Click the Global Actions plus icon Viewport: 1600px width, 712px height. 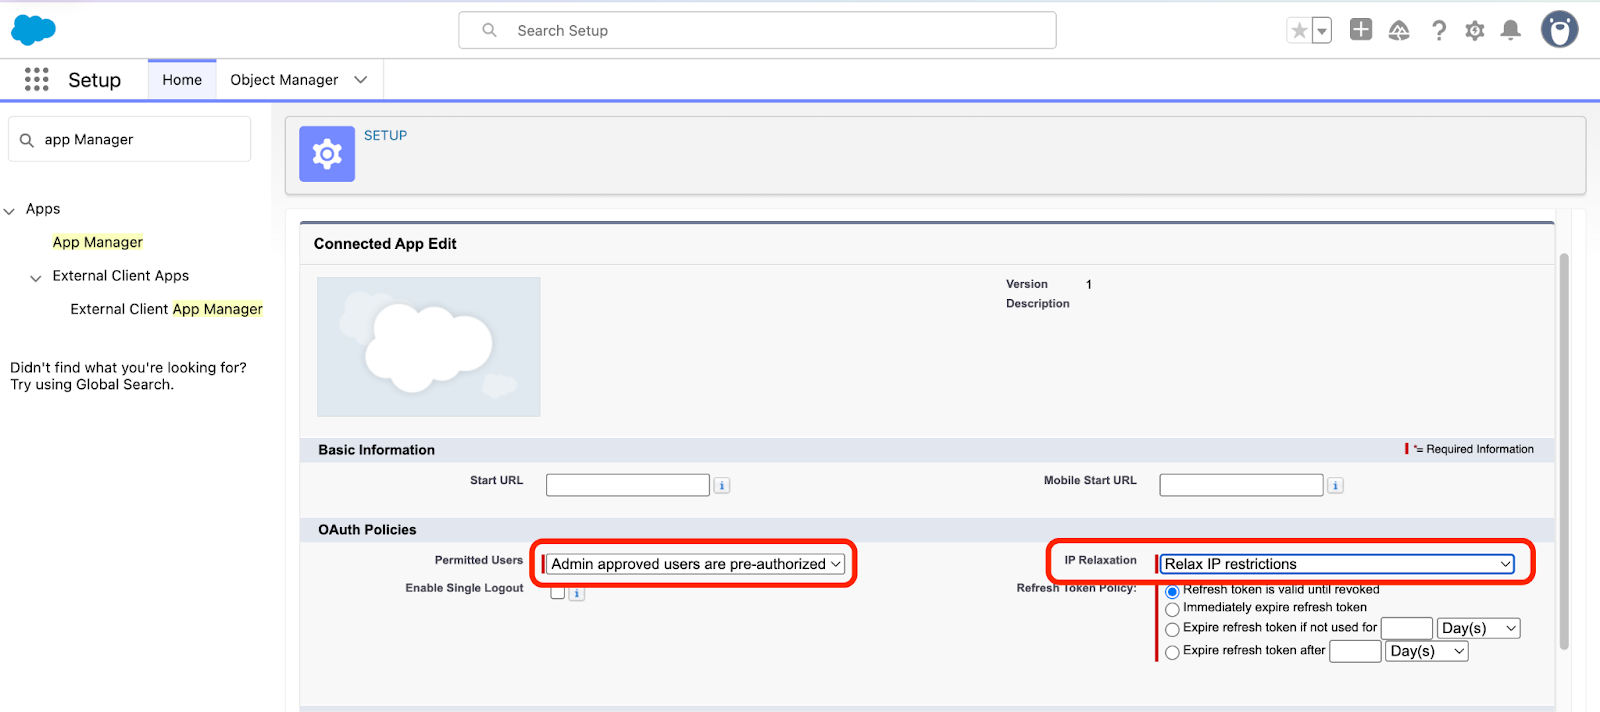pos(1360,30)
